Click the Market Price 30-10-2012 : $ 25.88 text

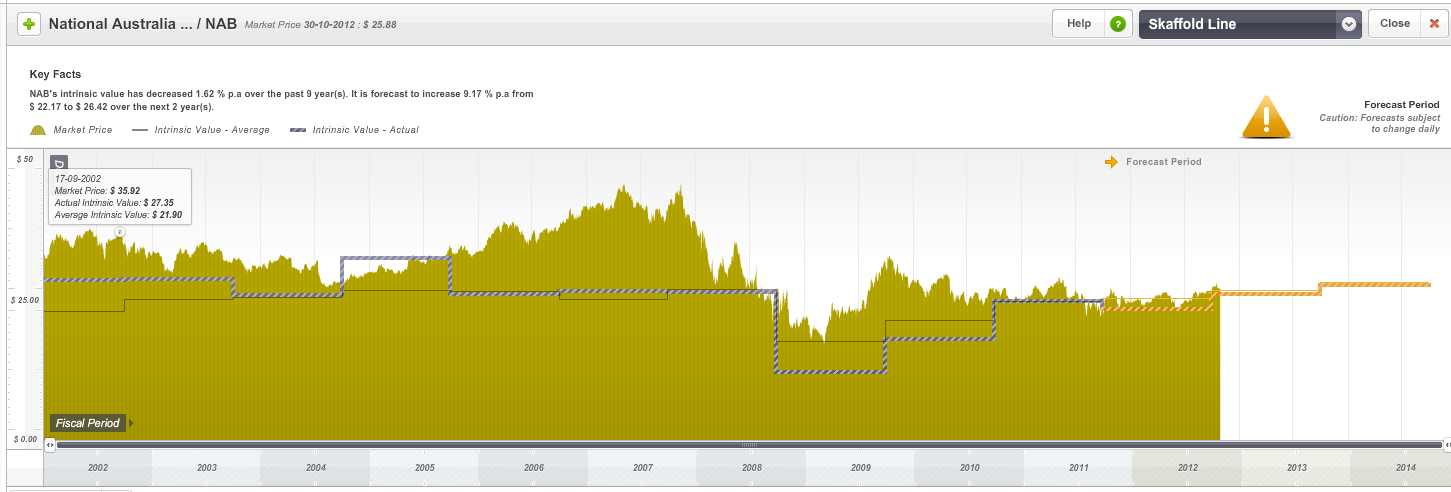coord(320,24)
